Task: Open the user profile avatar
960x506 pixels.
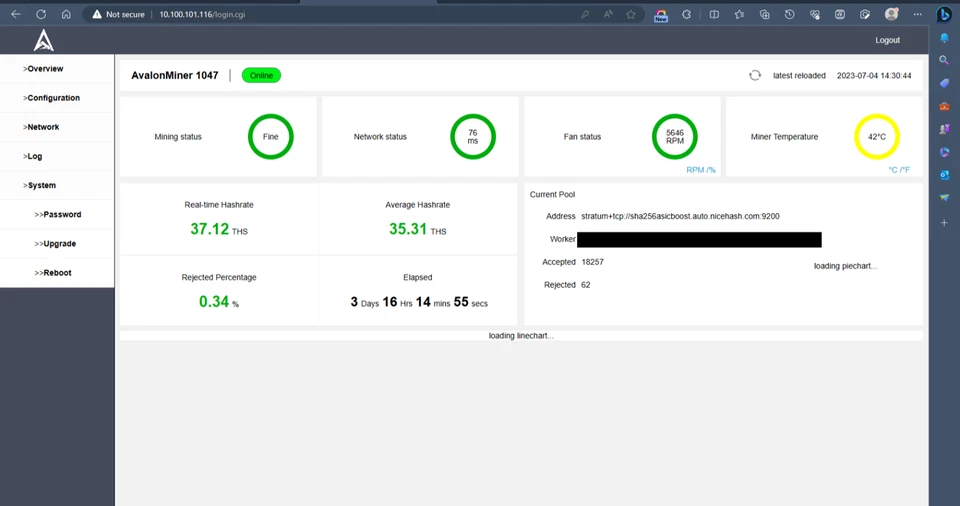Action: pos(891,13)
